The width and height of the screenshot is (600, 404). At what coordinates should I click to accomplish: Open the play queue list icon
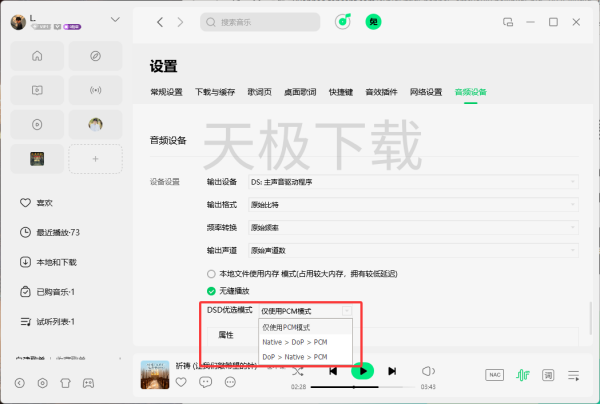pos(574,375)
